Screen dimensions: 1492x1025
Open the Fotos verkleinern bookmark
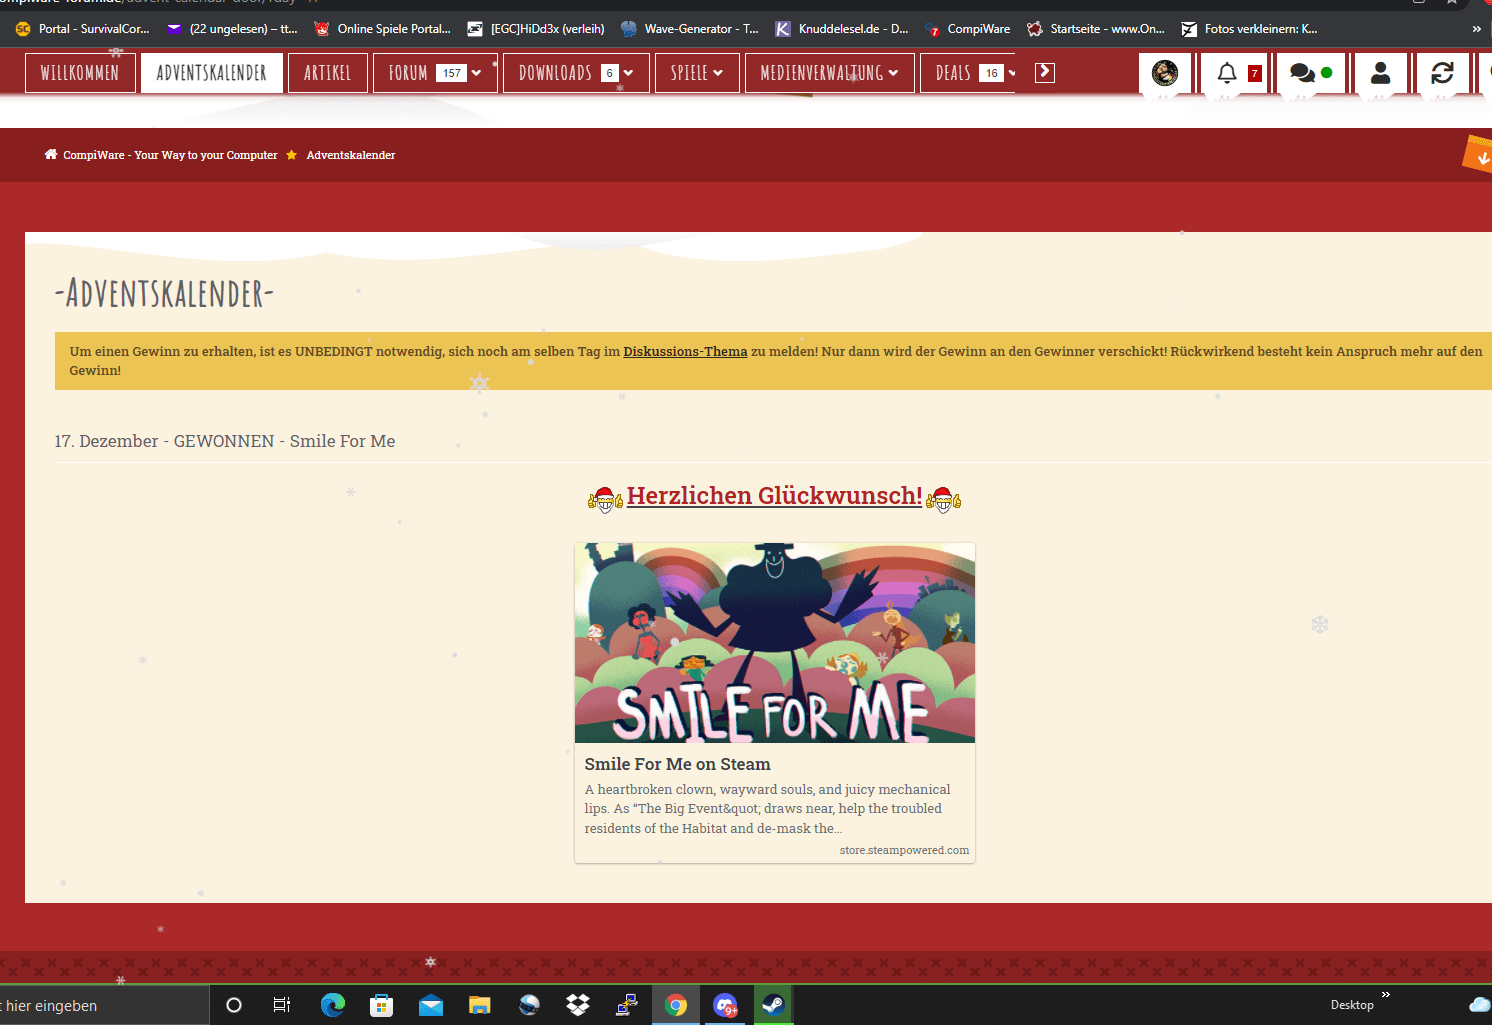coord(1250,29)
